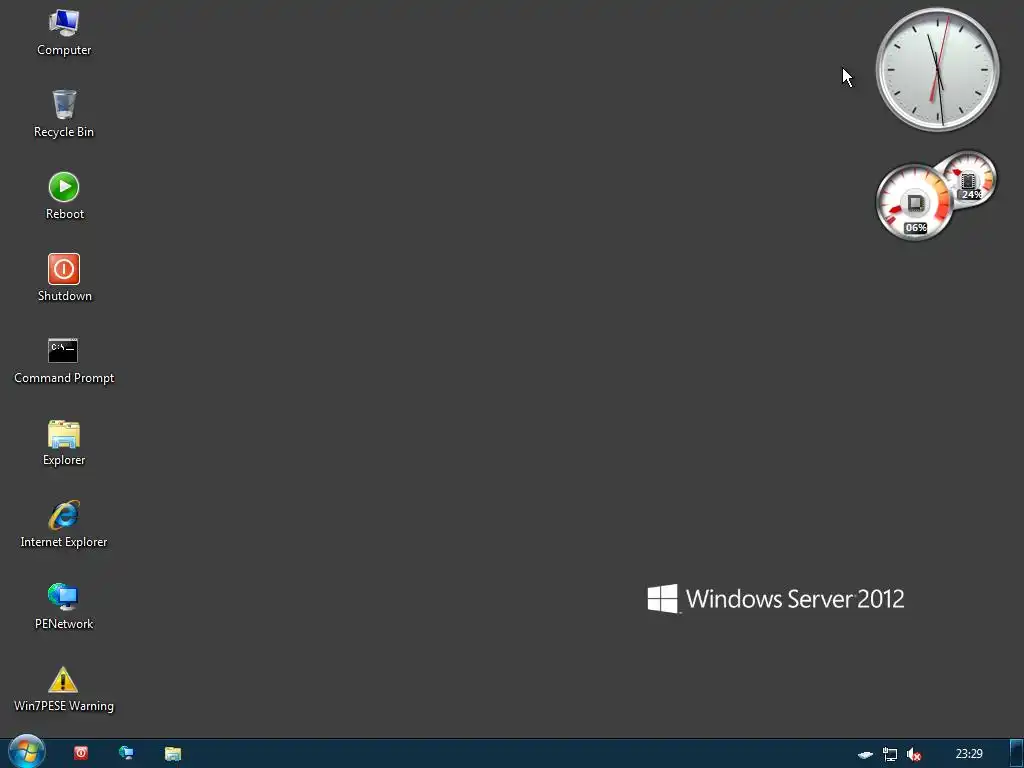Click the memory gauge showing 24%

[969, 178]
